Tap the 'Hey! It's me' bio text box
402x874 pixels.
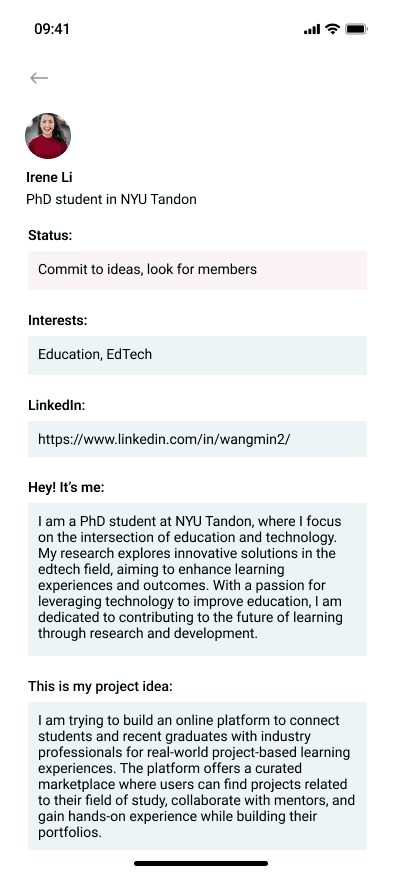tap(197, 580)
